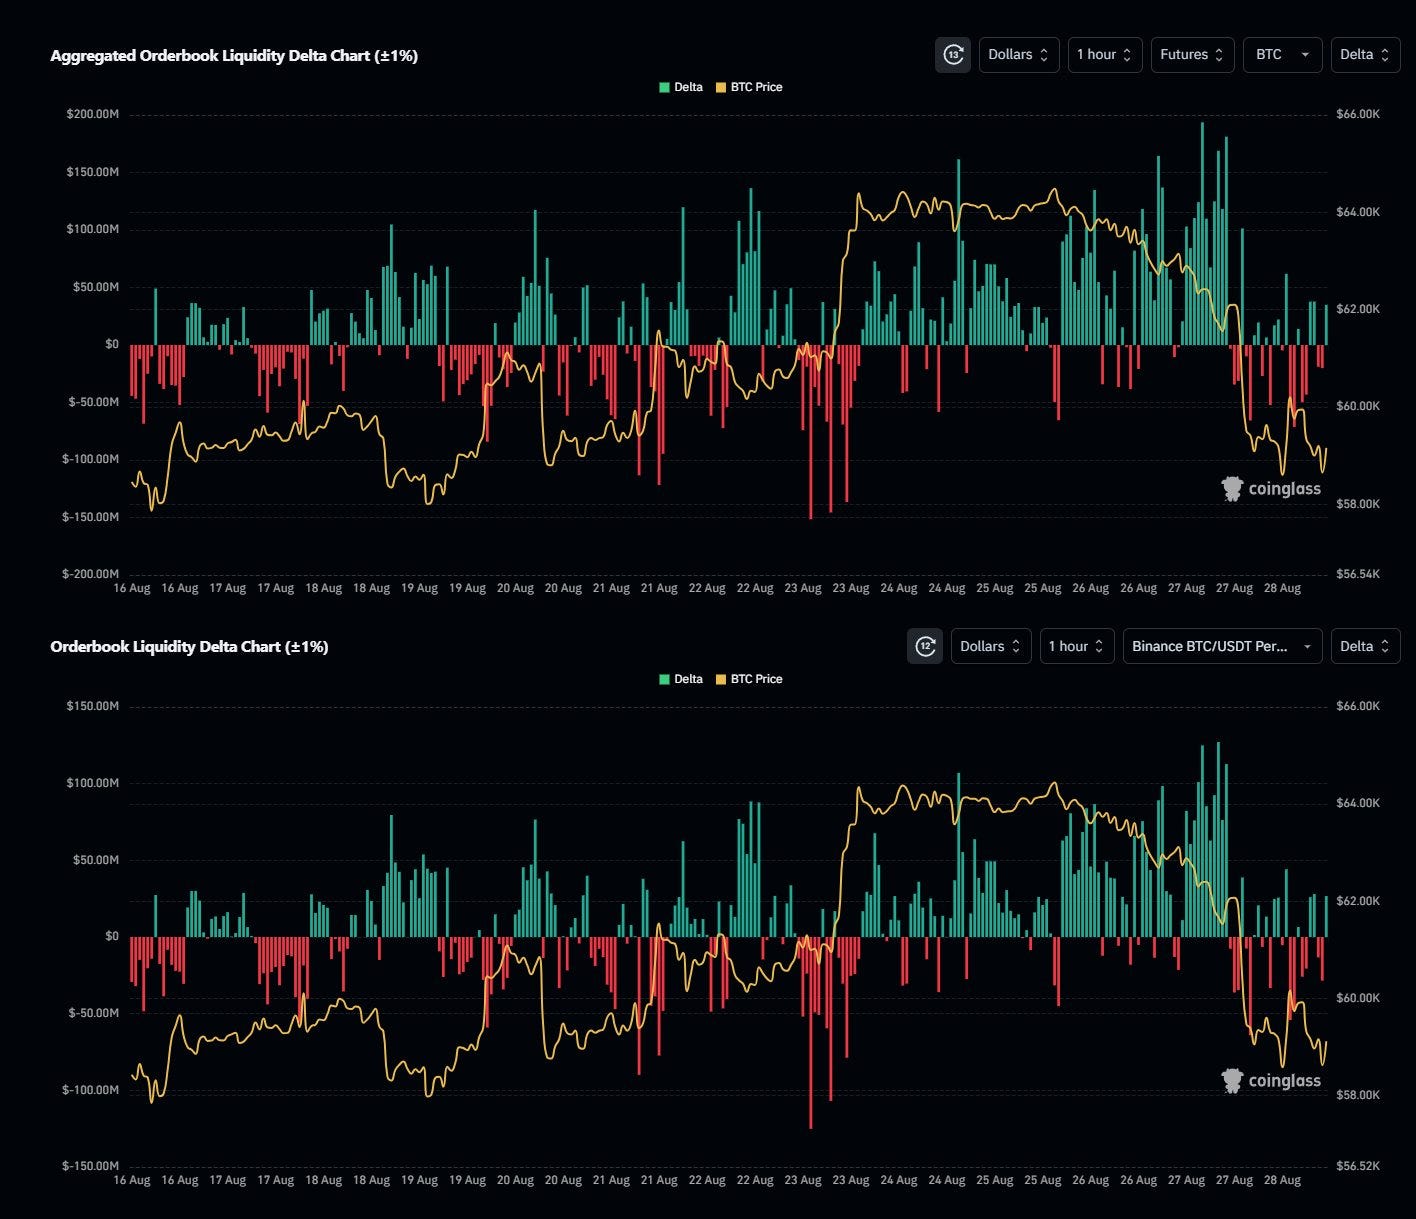Open the BTC symbol dropdown
The width and height of the screenshot is (1416, 1219).
click(x=1283, y=55)
